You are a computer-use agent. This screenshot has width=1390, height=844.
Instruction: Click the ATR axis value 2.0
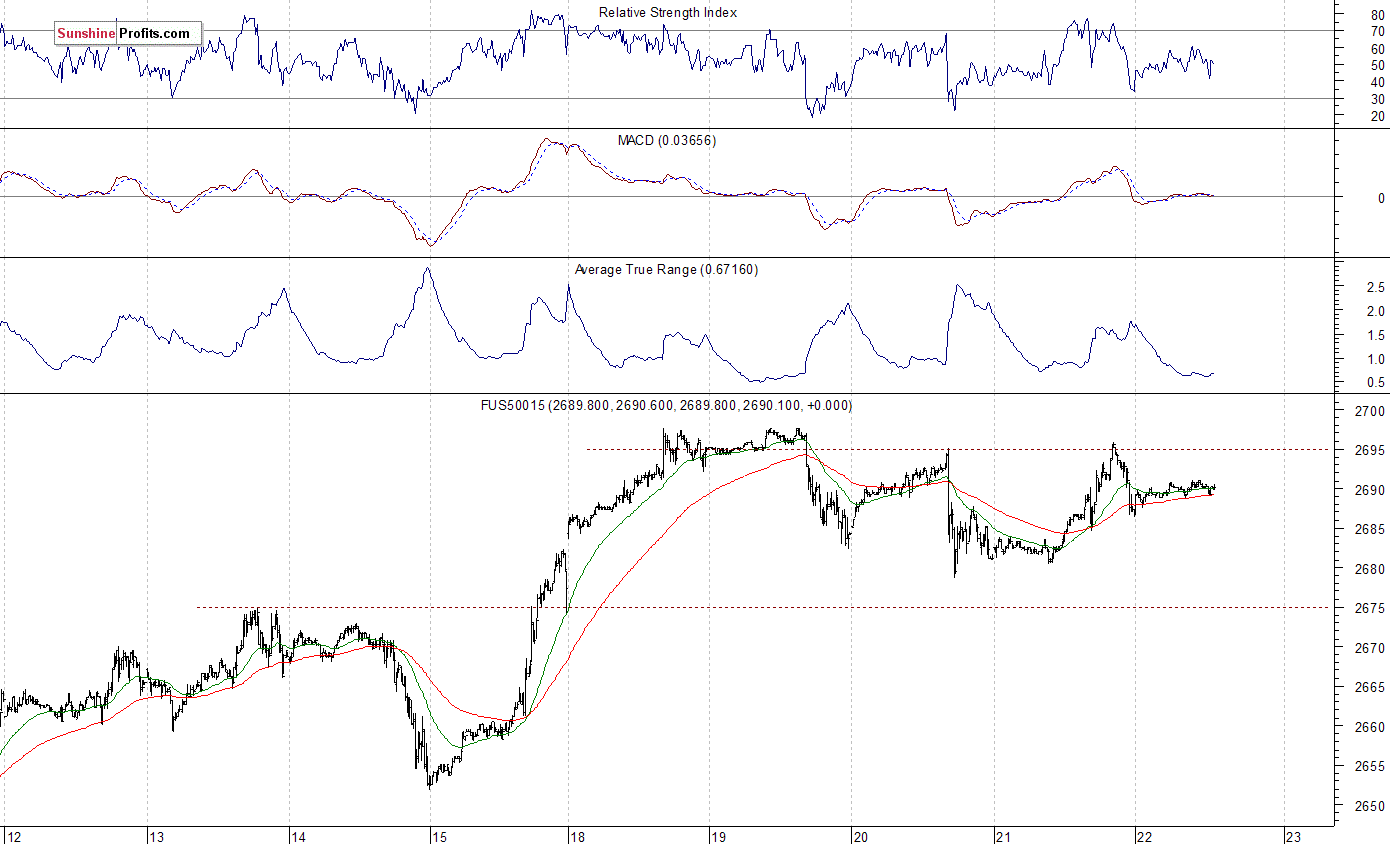tap(1375, 311)
